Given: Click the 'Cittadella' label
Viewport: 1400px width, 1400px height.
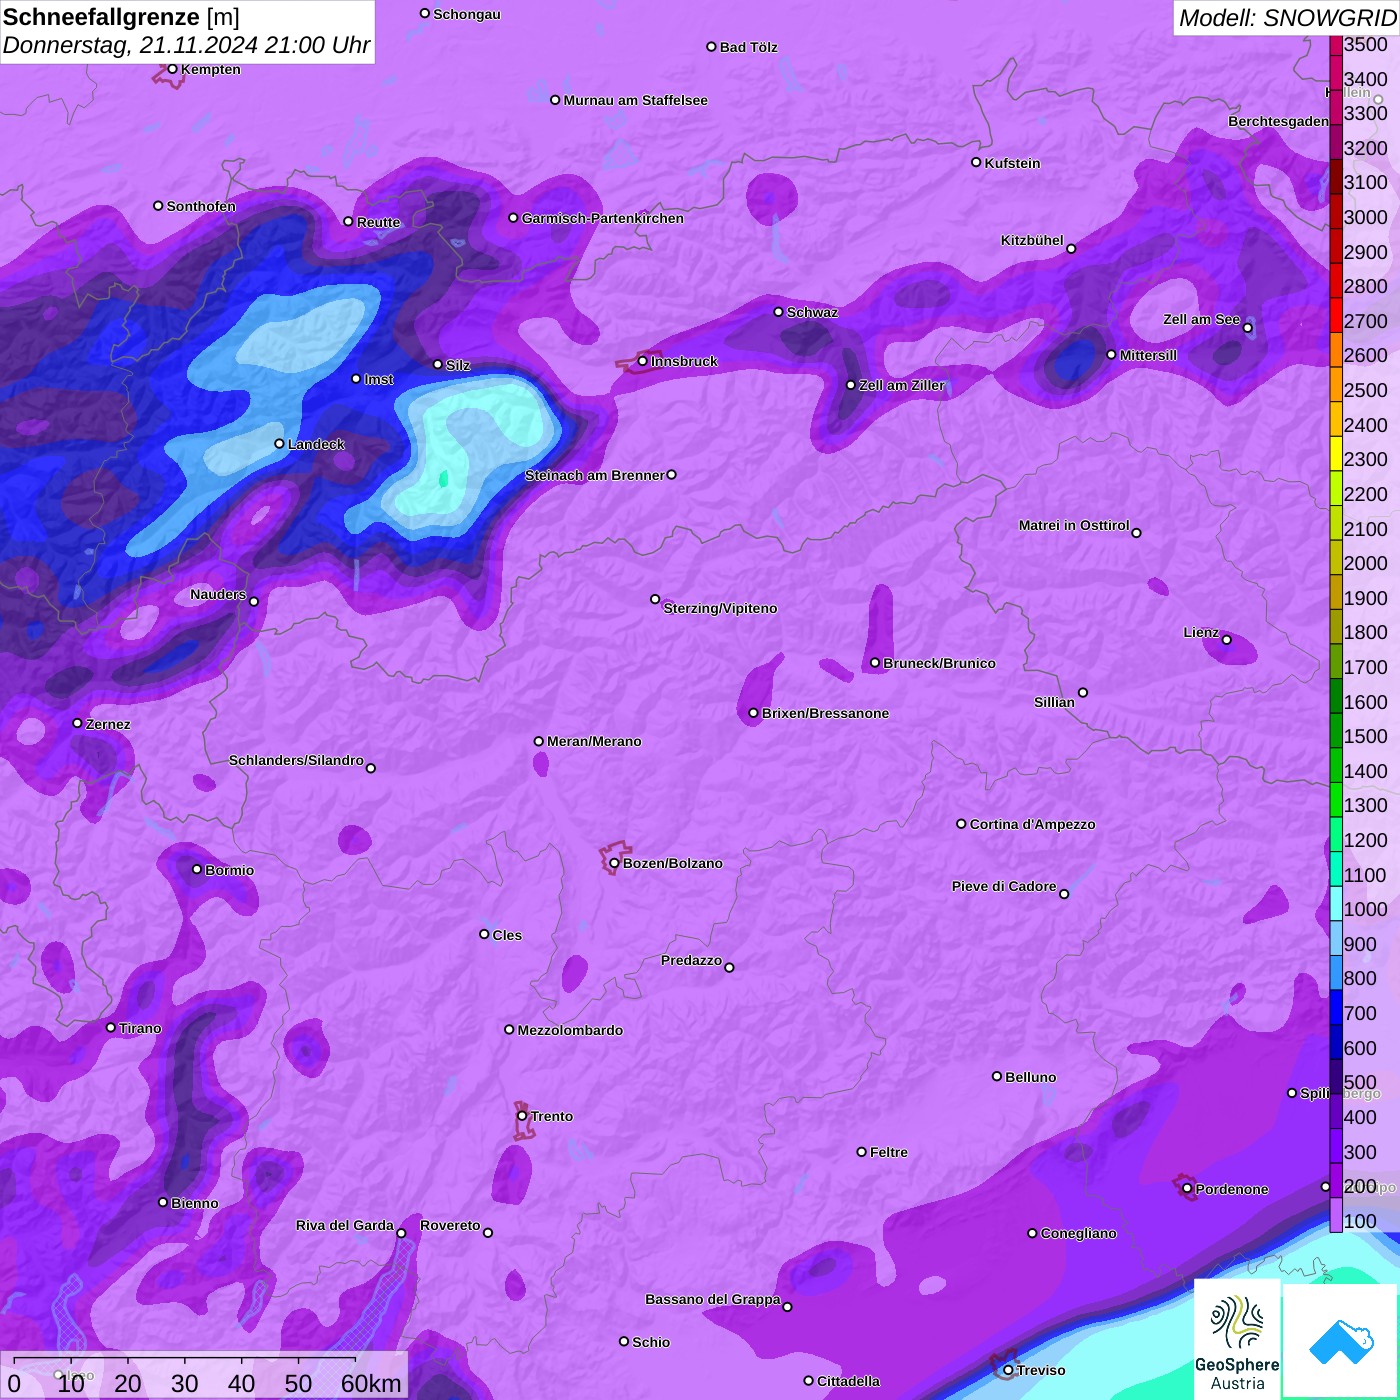Looking at the screenshot, I should pyautogui.click(x=848, y=1381).
